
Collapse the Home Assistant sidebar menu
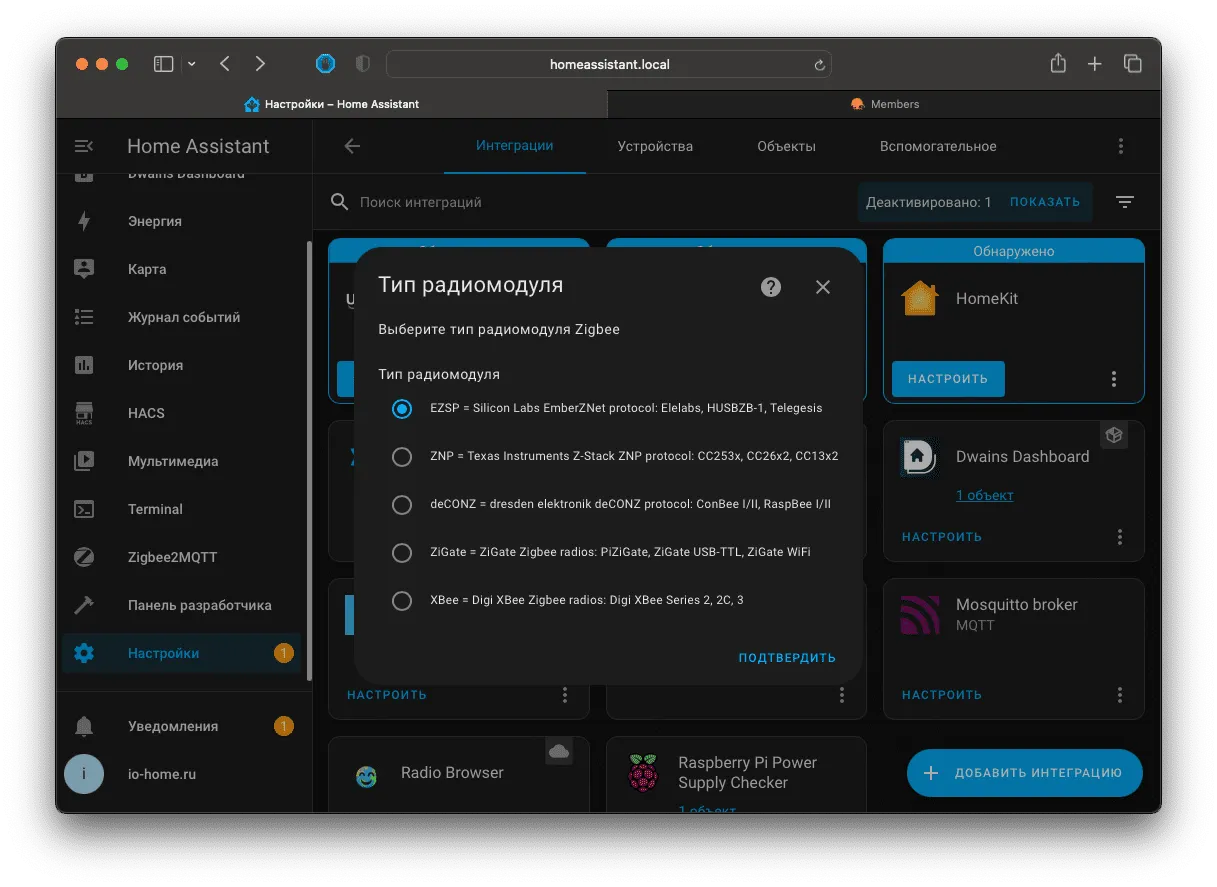pyautogui.click(x=84, y=146)
